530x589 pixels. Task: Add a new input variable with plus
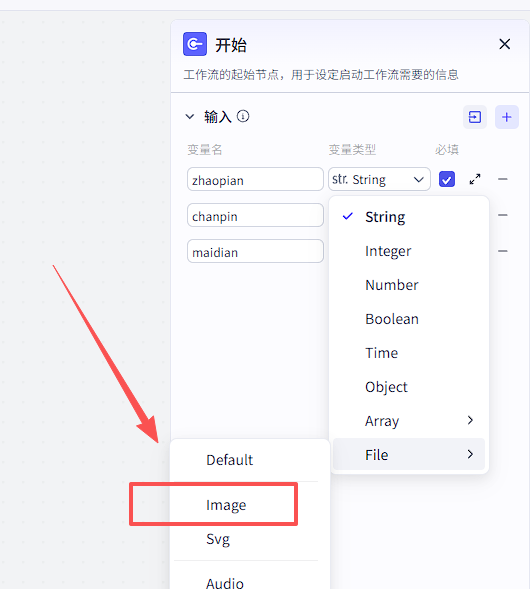tap(507, 117)
